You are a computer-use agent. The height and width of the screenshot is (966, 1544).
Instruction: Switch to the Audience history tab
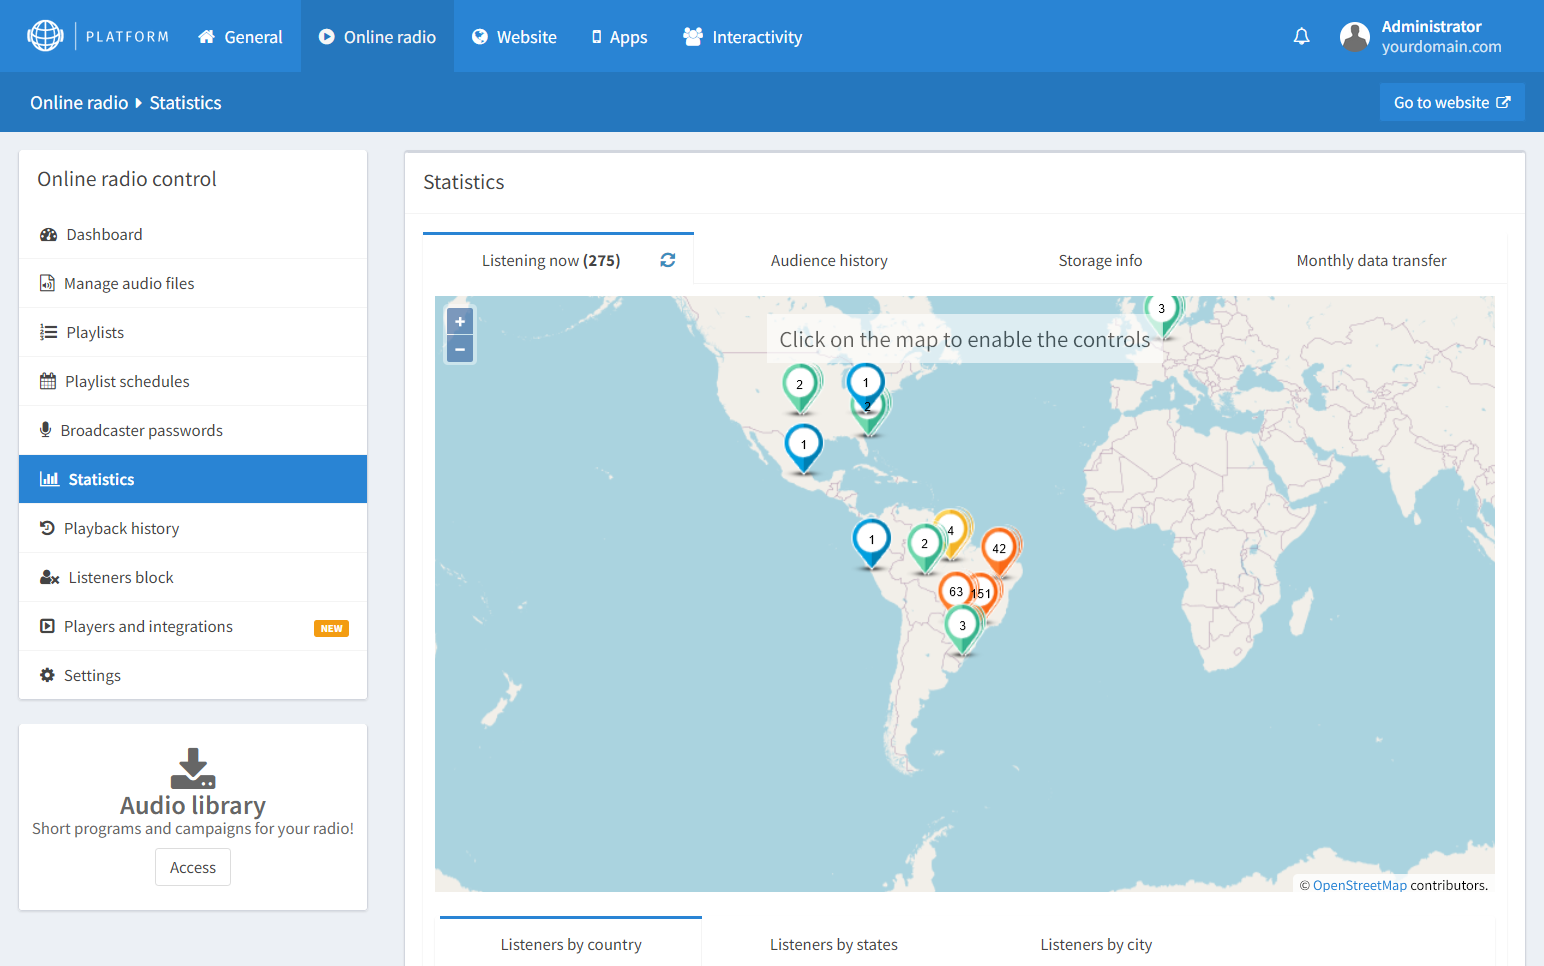tap(829, 260)
